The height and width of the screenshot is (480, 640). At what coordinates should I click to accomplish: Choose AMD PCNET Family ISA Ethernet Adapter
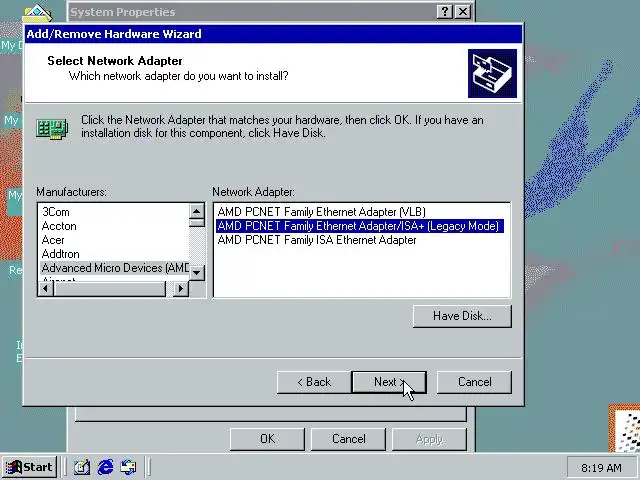click(x=317, y=240)
